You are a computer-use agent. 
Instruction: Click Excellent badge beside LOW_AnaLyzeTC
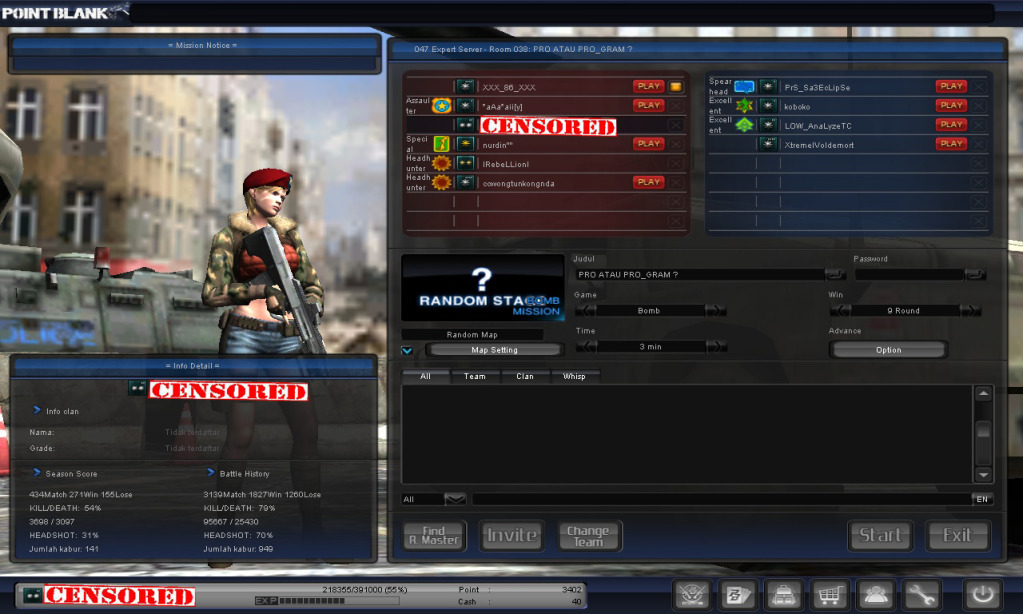tap(744, 125)
